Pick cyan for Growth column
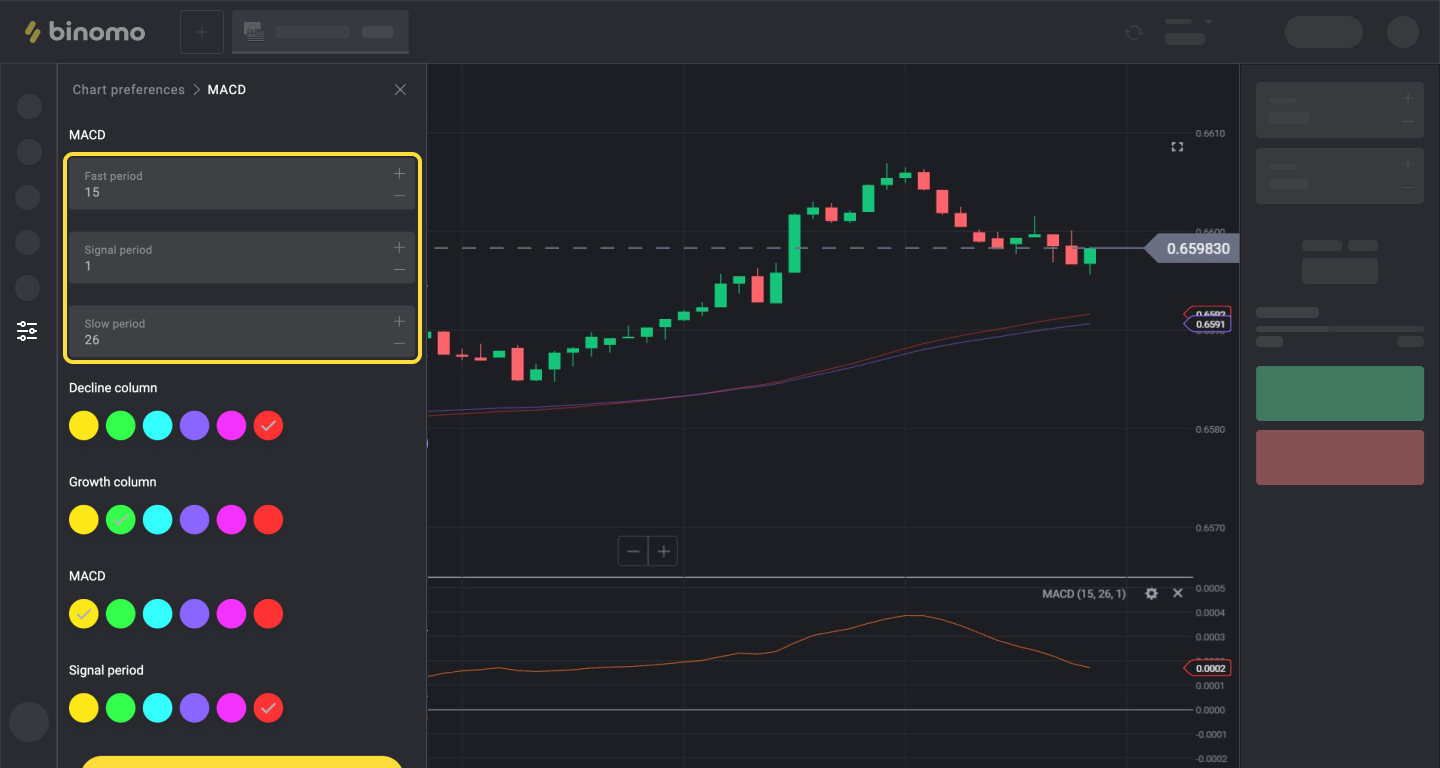Screen dimensions: 1440x768 (x=158, y=520)
